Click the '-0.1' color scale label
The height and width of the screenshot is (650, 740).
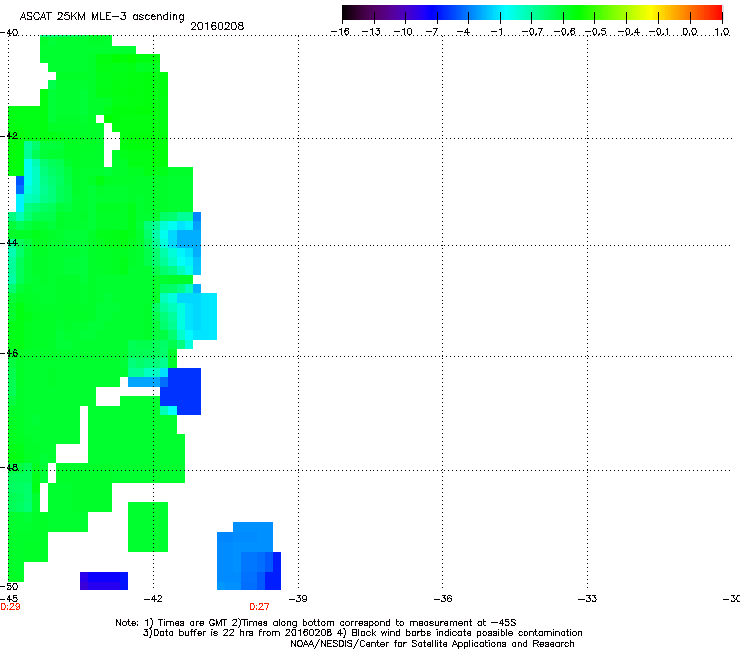[x=660, y=32]
